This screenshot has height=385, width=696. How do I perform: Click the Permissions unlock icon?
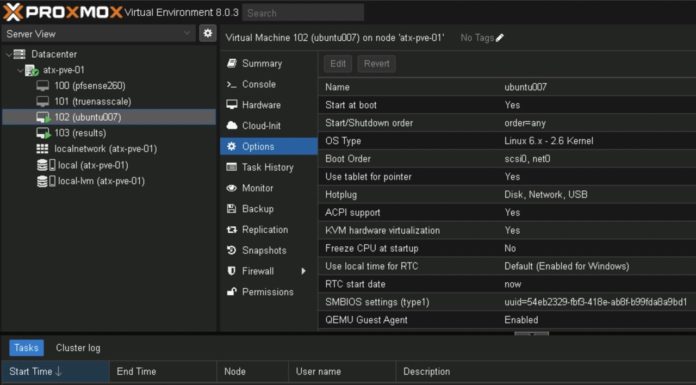[x=231, y=292]
